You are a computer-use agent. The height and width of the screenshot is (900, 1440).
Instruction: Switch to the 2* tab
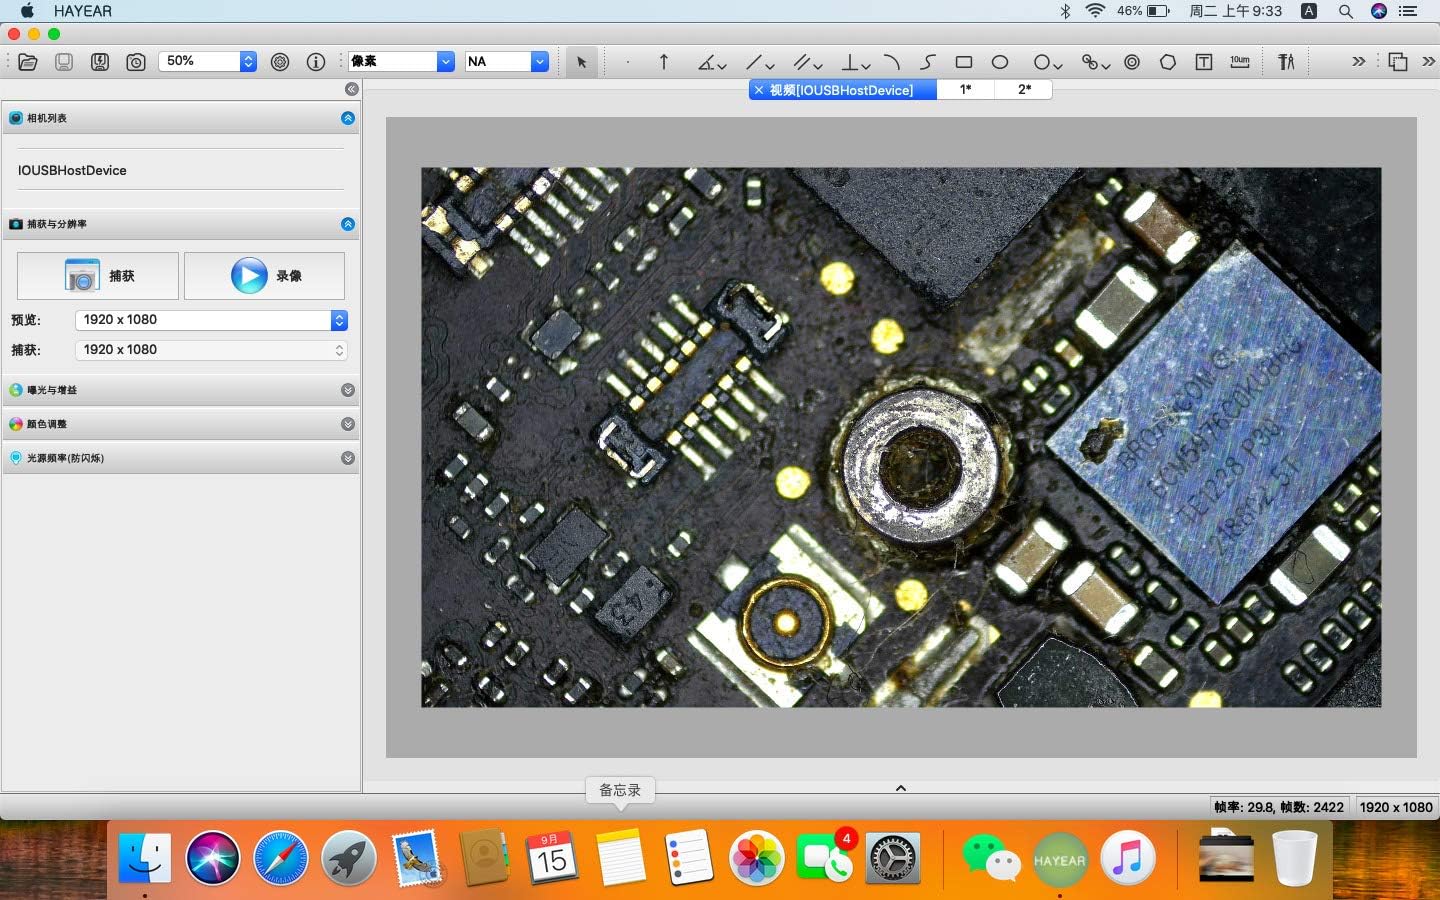coord(1023,89)
